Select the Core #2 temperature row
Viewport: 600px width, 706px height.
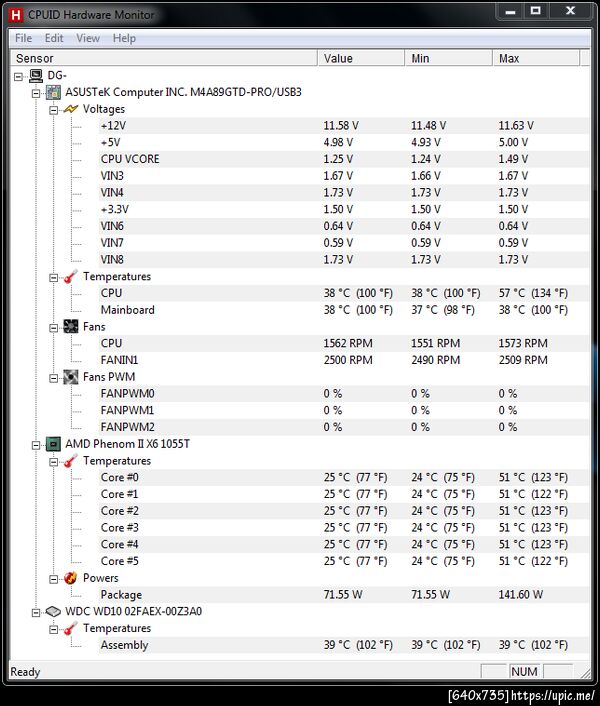pyautogui.click(x=344, y=511)
